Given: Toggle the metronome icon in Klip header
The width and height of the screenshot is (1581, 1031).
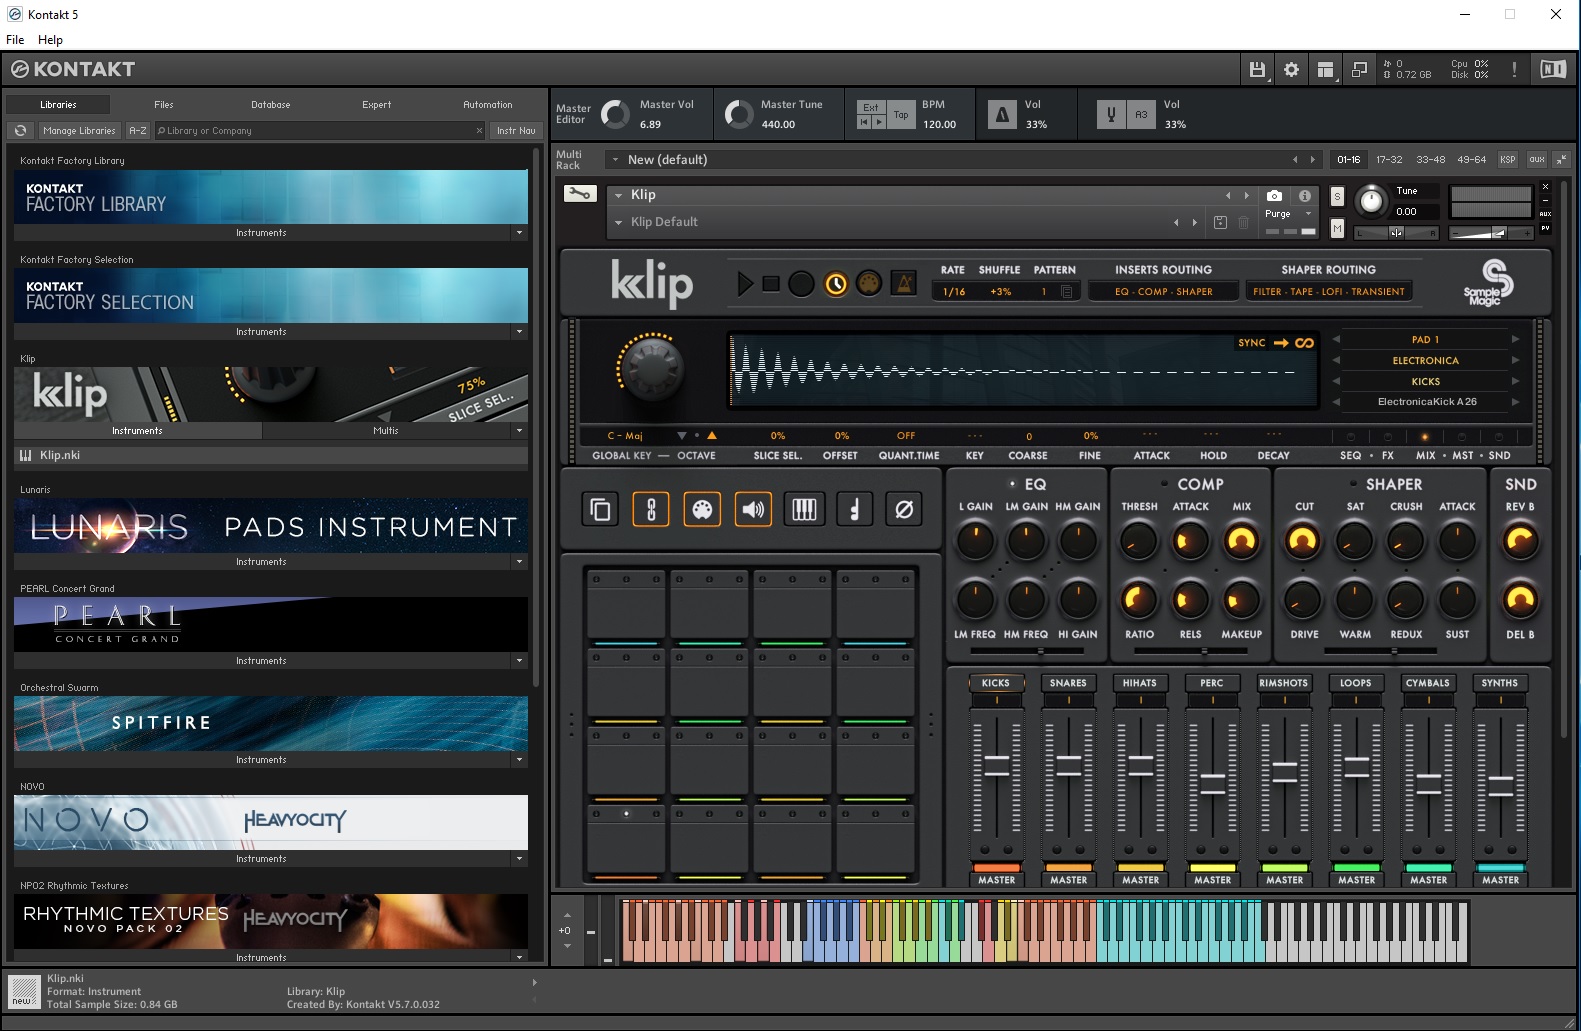Looking at the screenshot, I should click(x=903, y=284).
